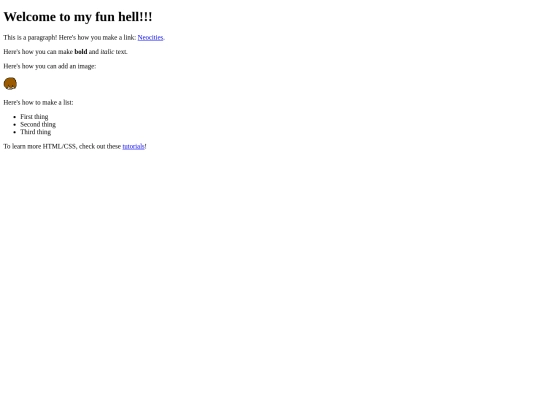Click the italic word "italic"
The width and height of the screenshot is (540, 405).
coord(107,52)
